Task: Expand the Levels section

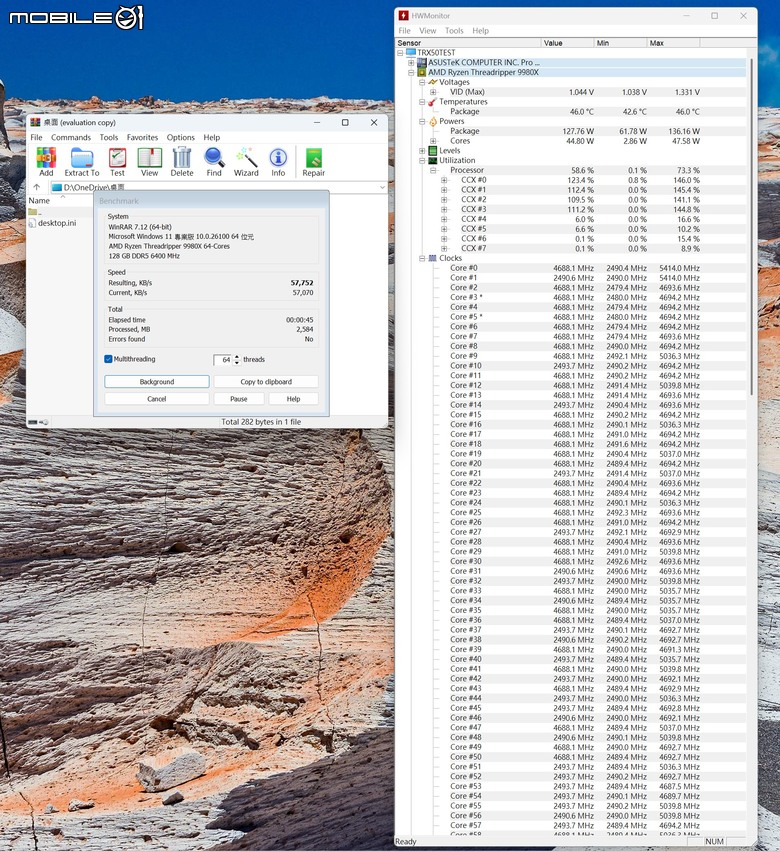Action: (x=422, y=151)
